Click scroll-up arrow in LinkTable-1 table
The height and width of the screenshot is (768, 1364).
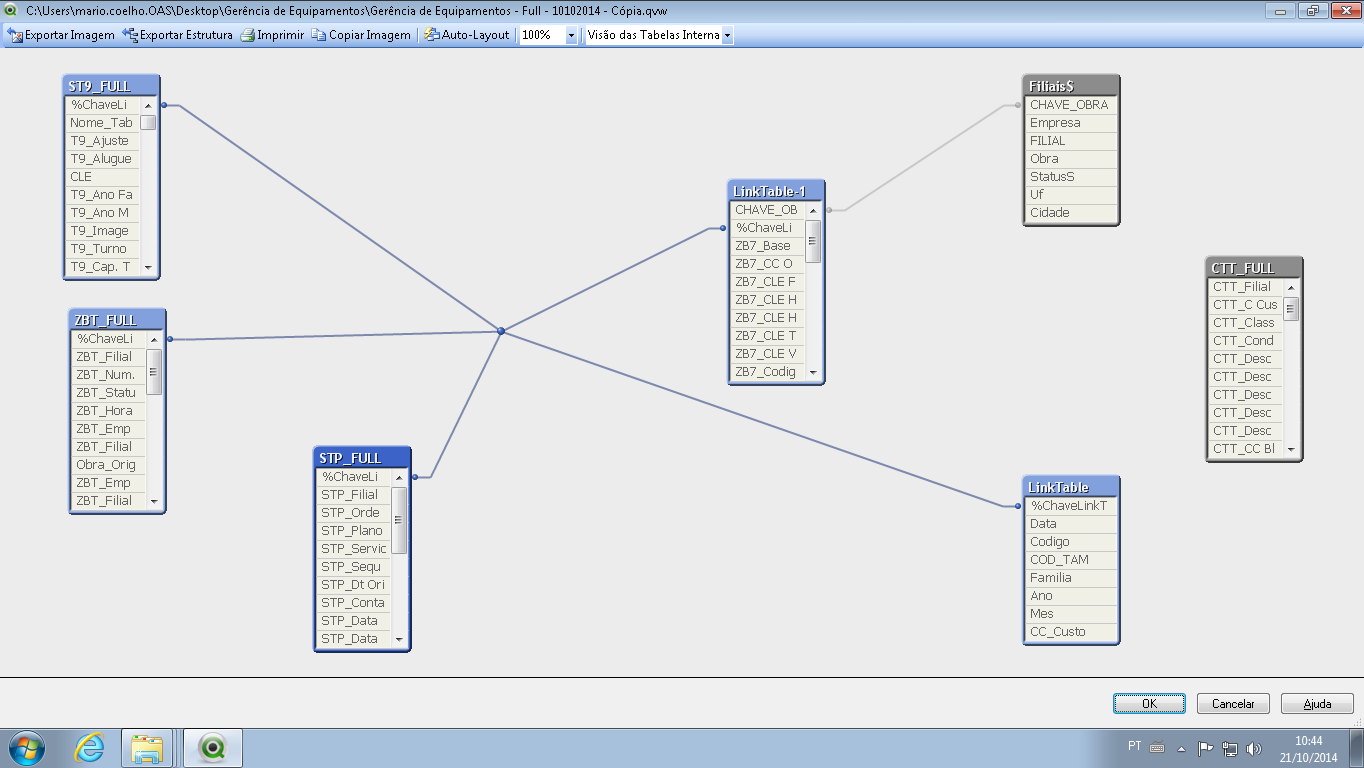(813, 210)
